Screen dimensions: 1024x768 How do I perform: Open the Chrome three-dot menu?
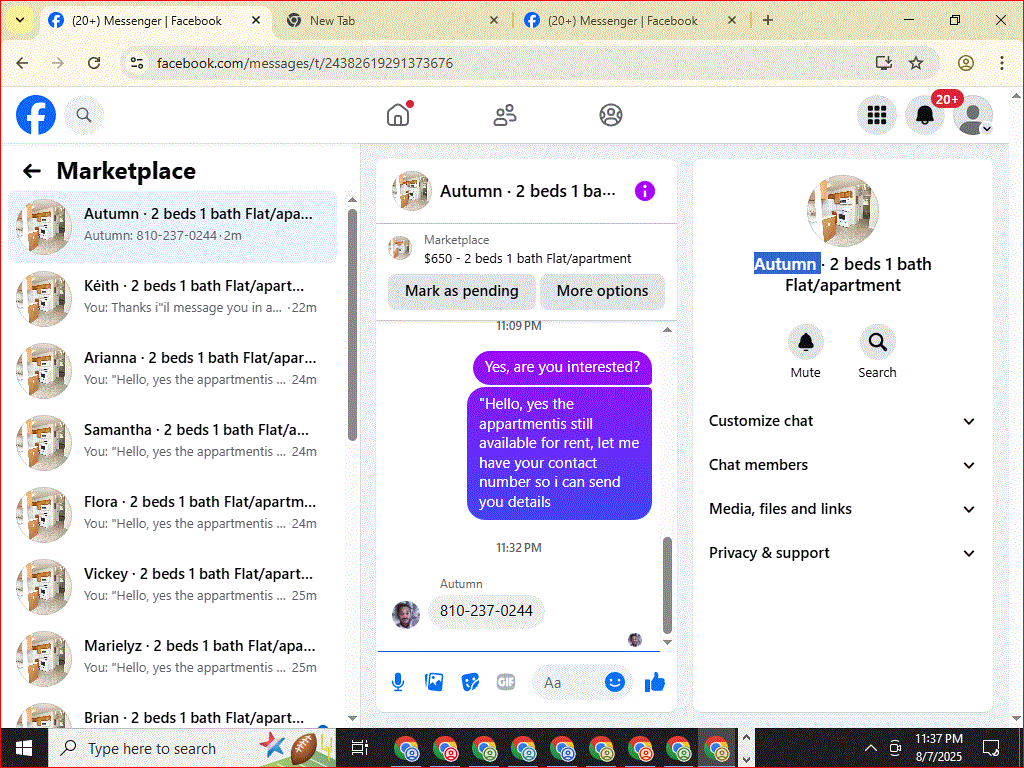pyautogui.click(x=1001, y=63)
